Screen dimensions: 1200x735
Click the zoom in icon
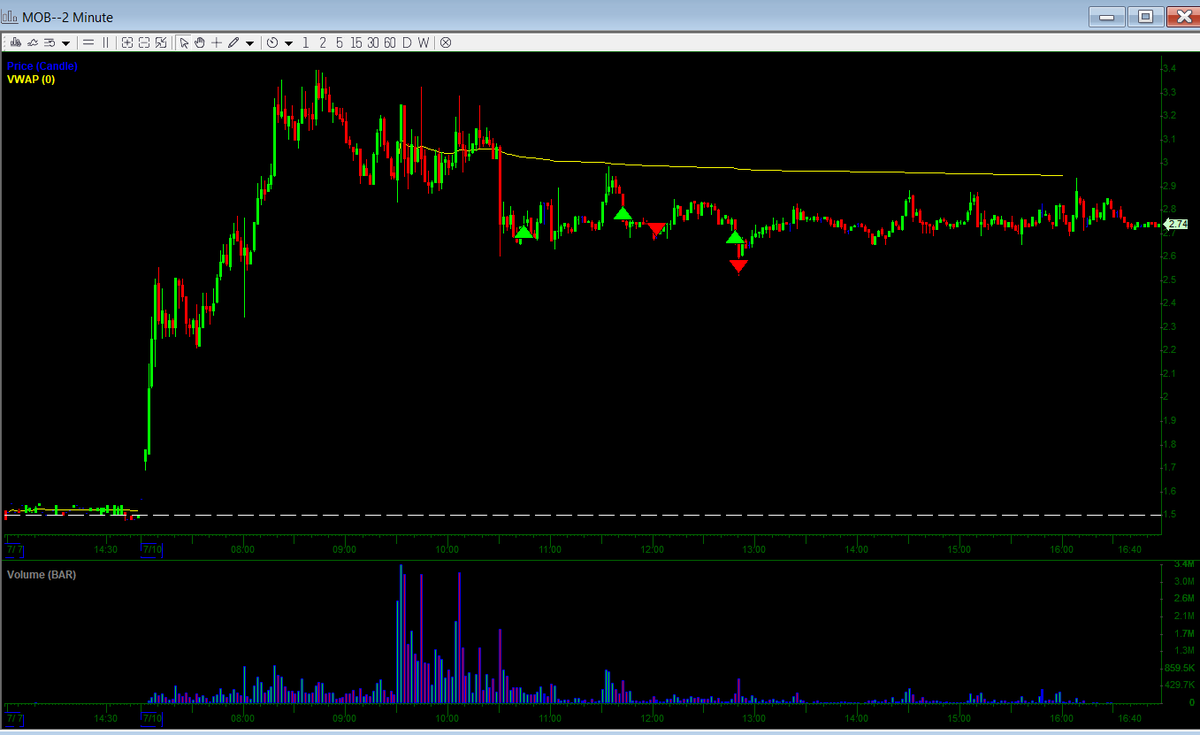coord(127,43)
